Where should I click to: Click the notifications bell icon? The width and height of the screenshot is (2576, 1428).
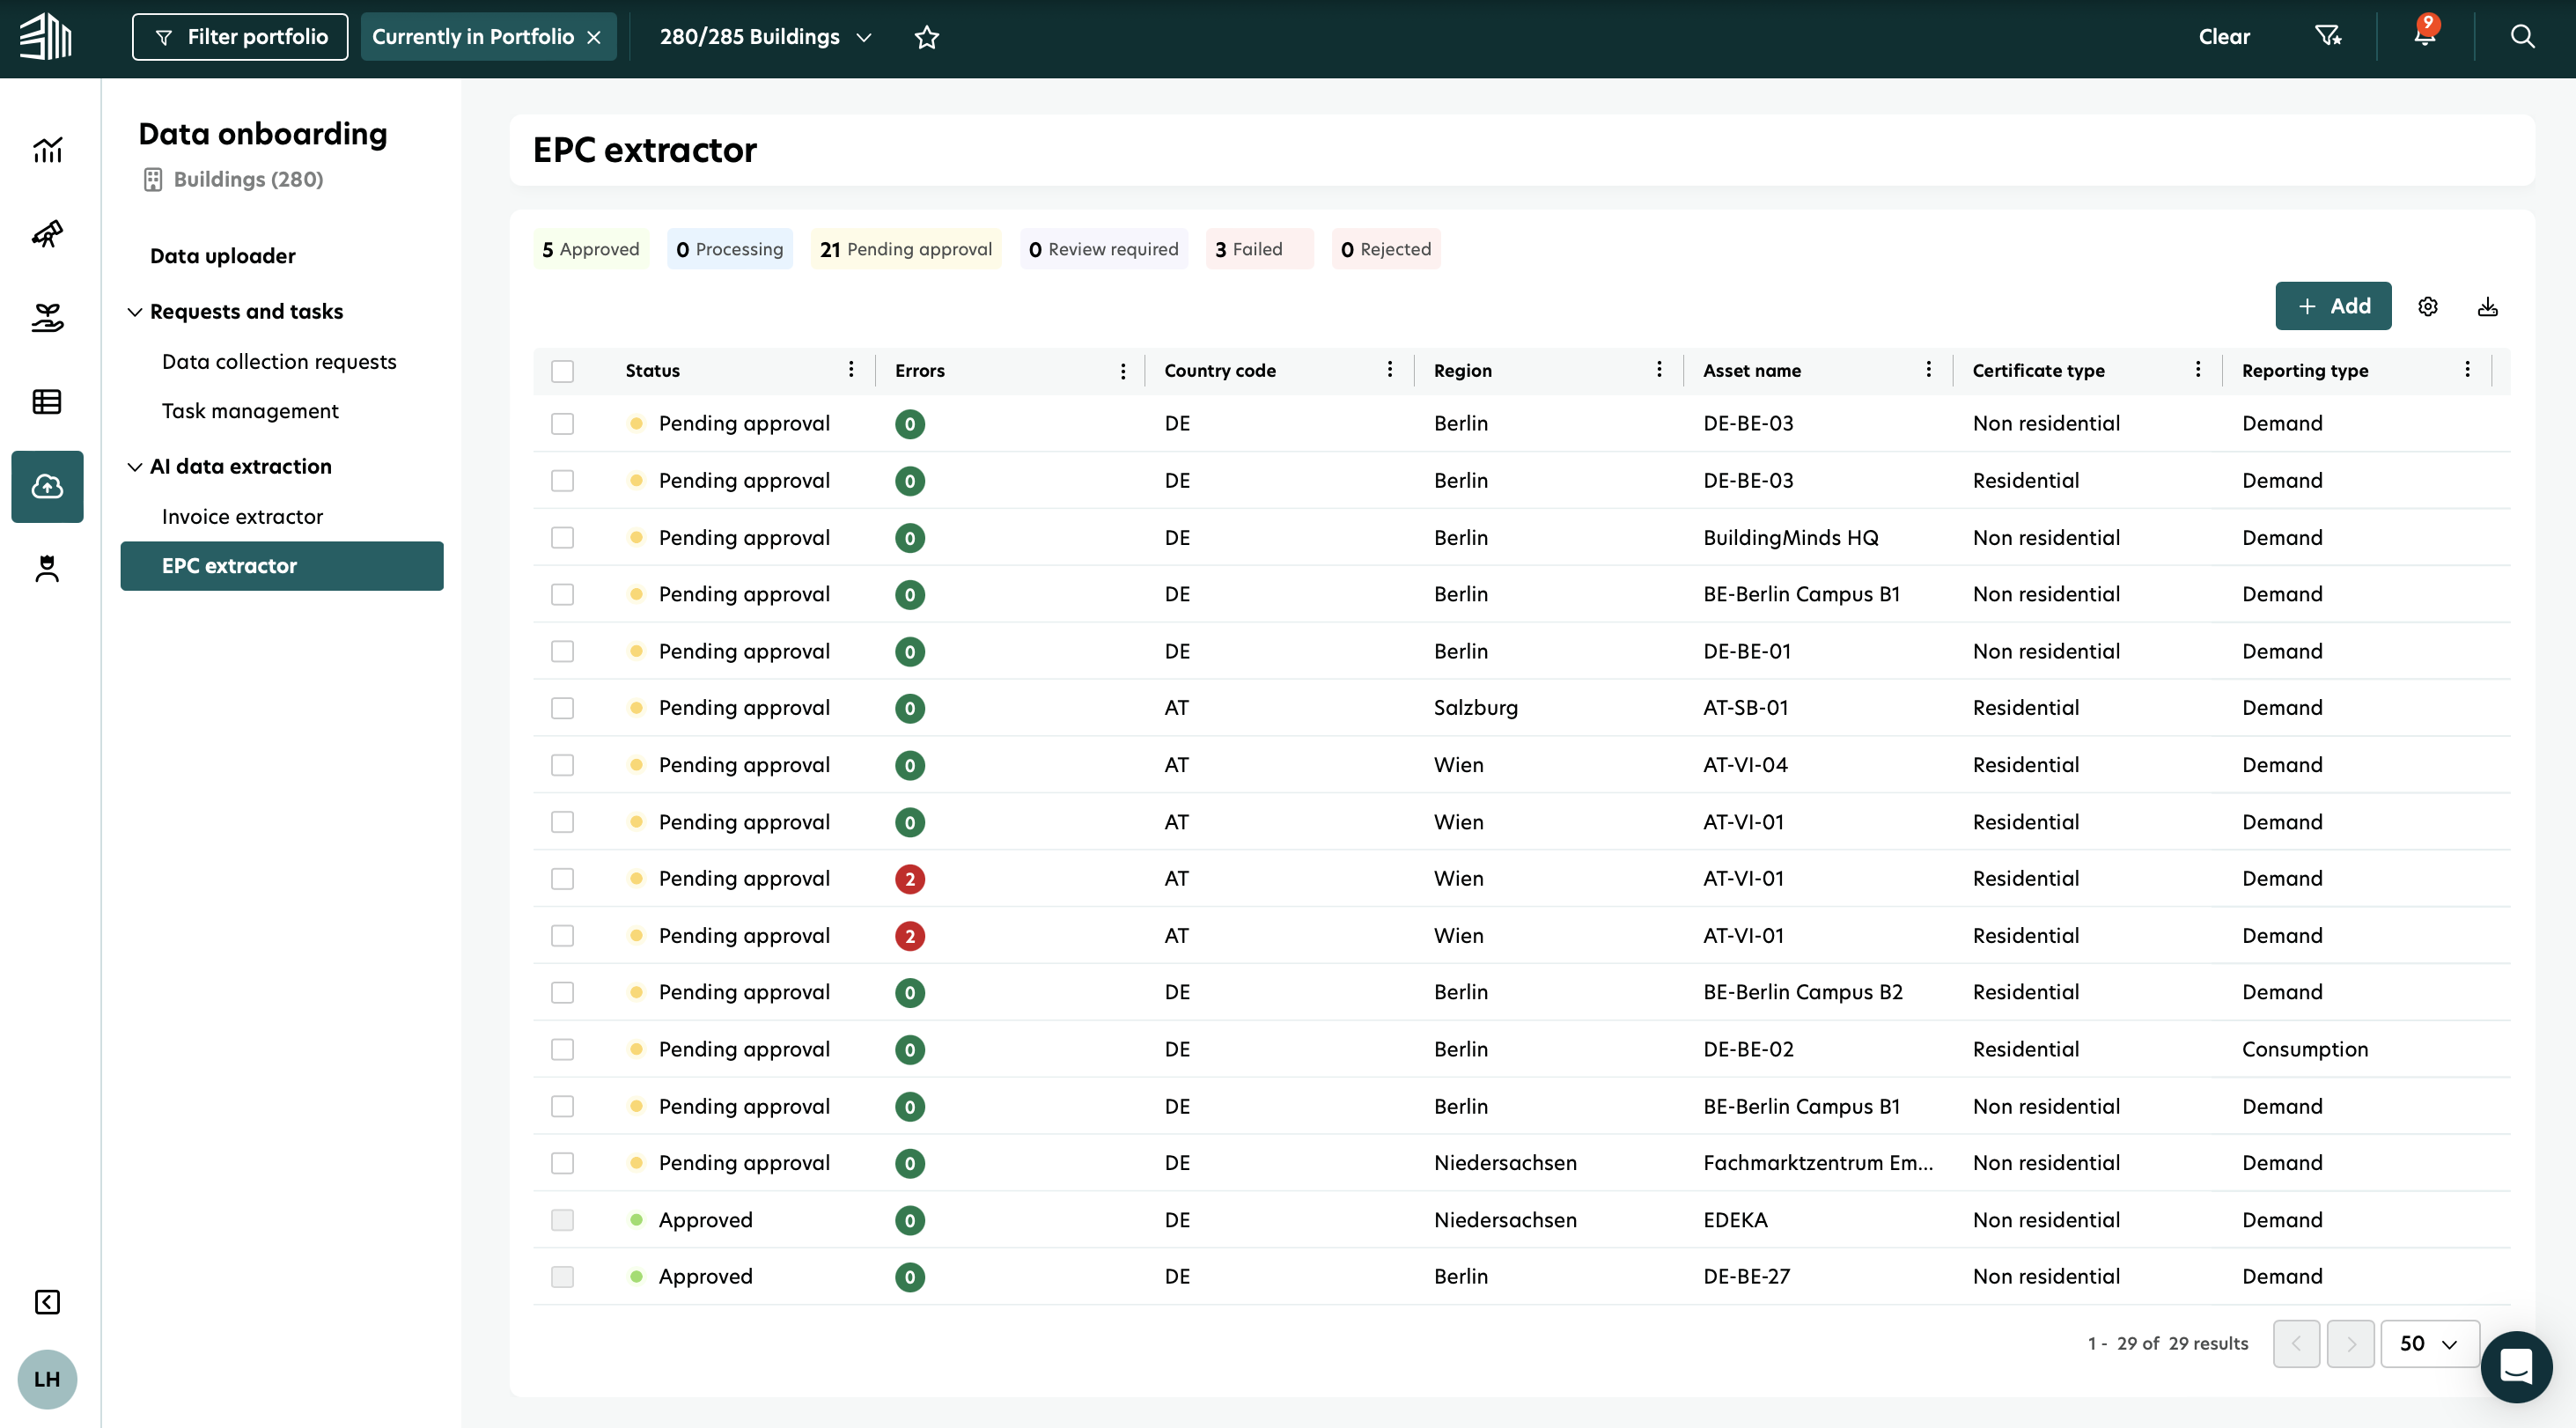[2424, 36]
